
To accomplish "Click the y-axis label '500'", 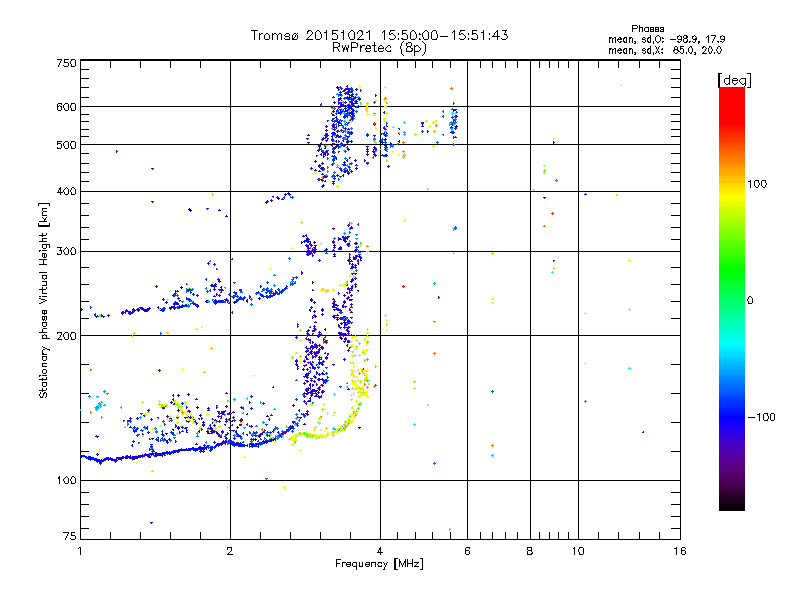I will click(66, 145).
